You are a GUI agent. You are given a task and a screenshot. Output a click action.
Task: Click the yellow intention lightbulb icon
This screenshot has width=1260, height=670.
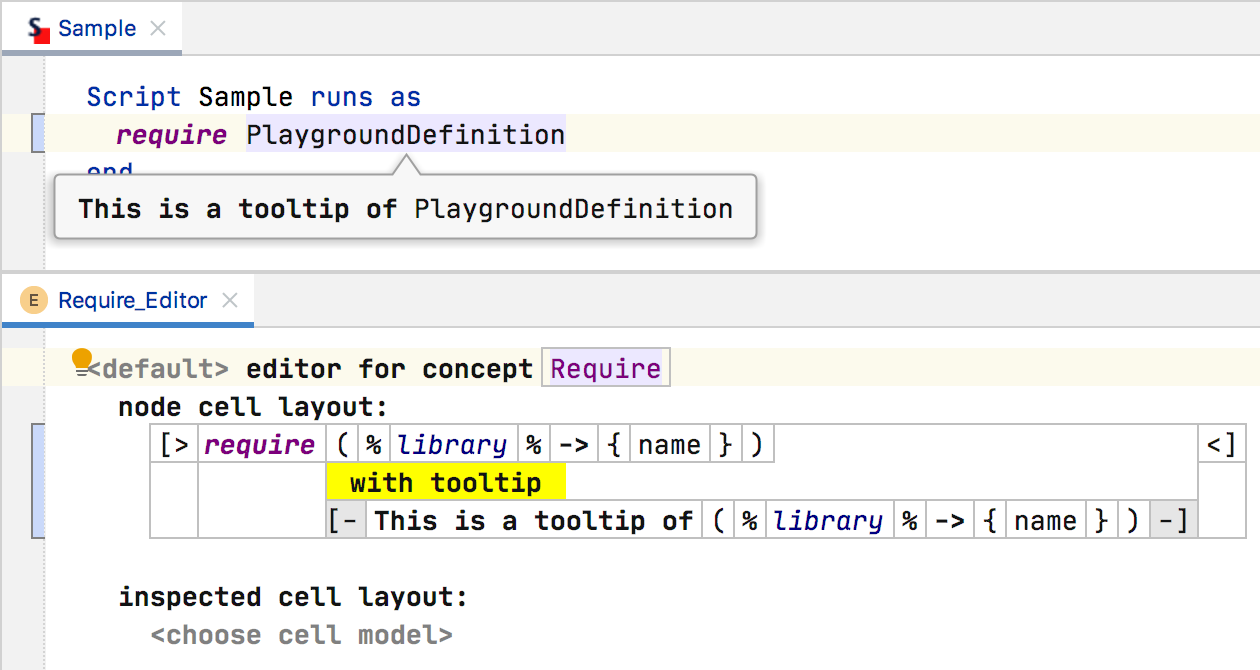(82, 359)
